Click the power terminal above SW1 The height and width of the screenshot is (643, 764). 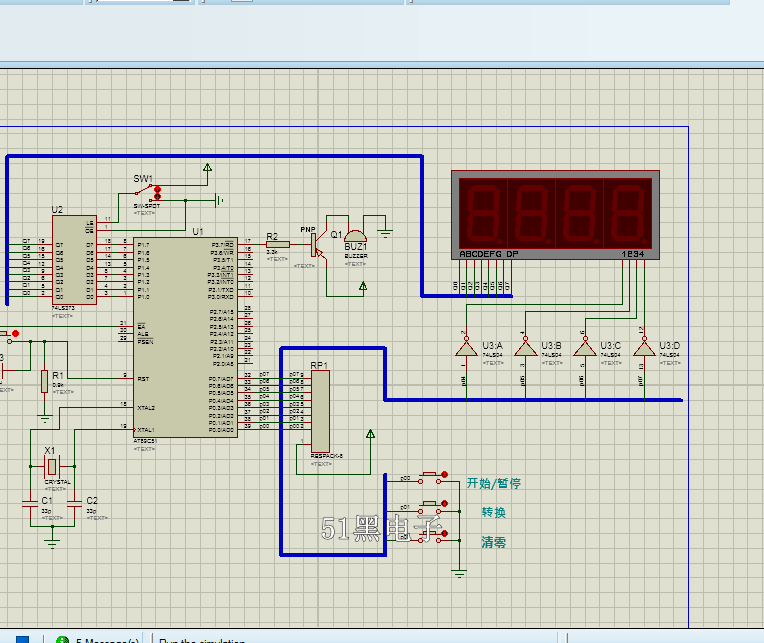208,168
